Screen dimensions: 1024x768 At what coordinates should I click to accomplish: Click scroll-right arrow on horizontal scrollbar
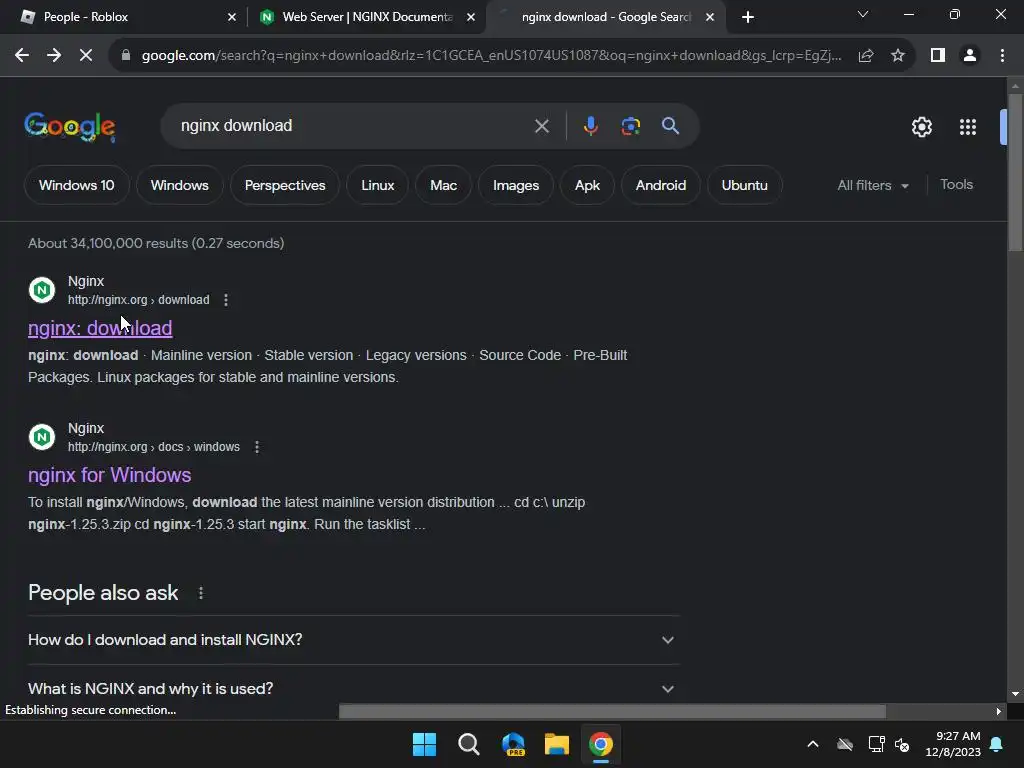(x=999, y=711)
